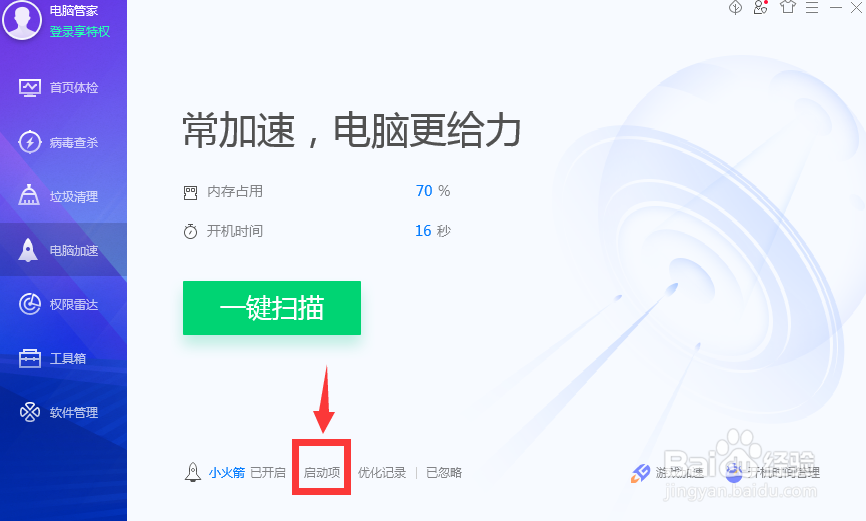Click the rocket icon beside 小火箭
866x521 pixels.
pos(193,472)
